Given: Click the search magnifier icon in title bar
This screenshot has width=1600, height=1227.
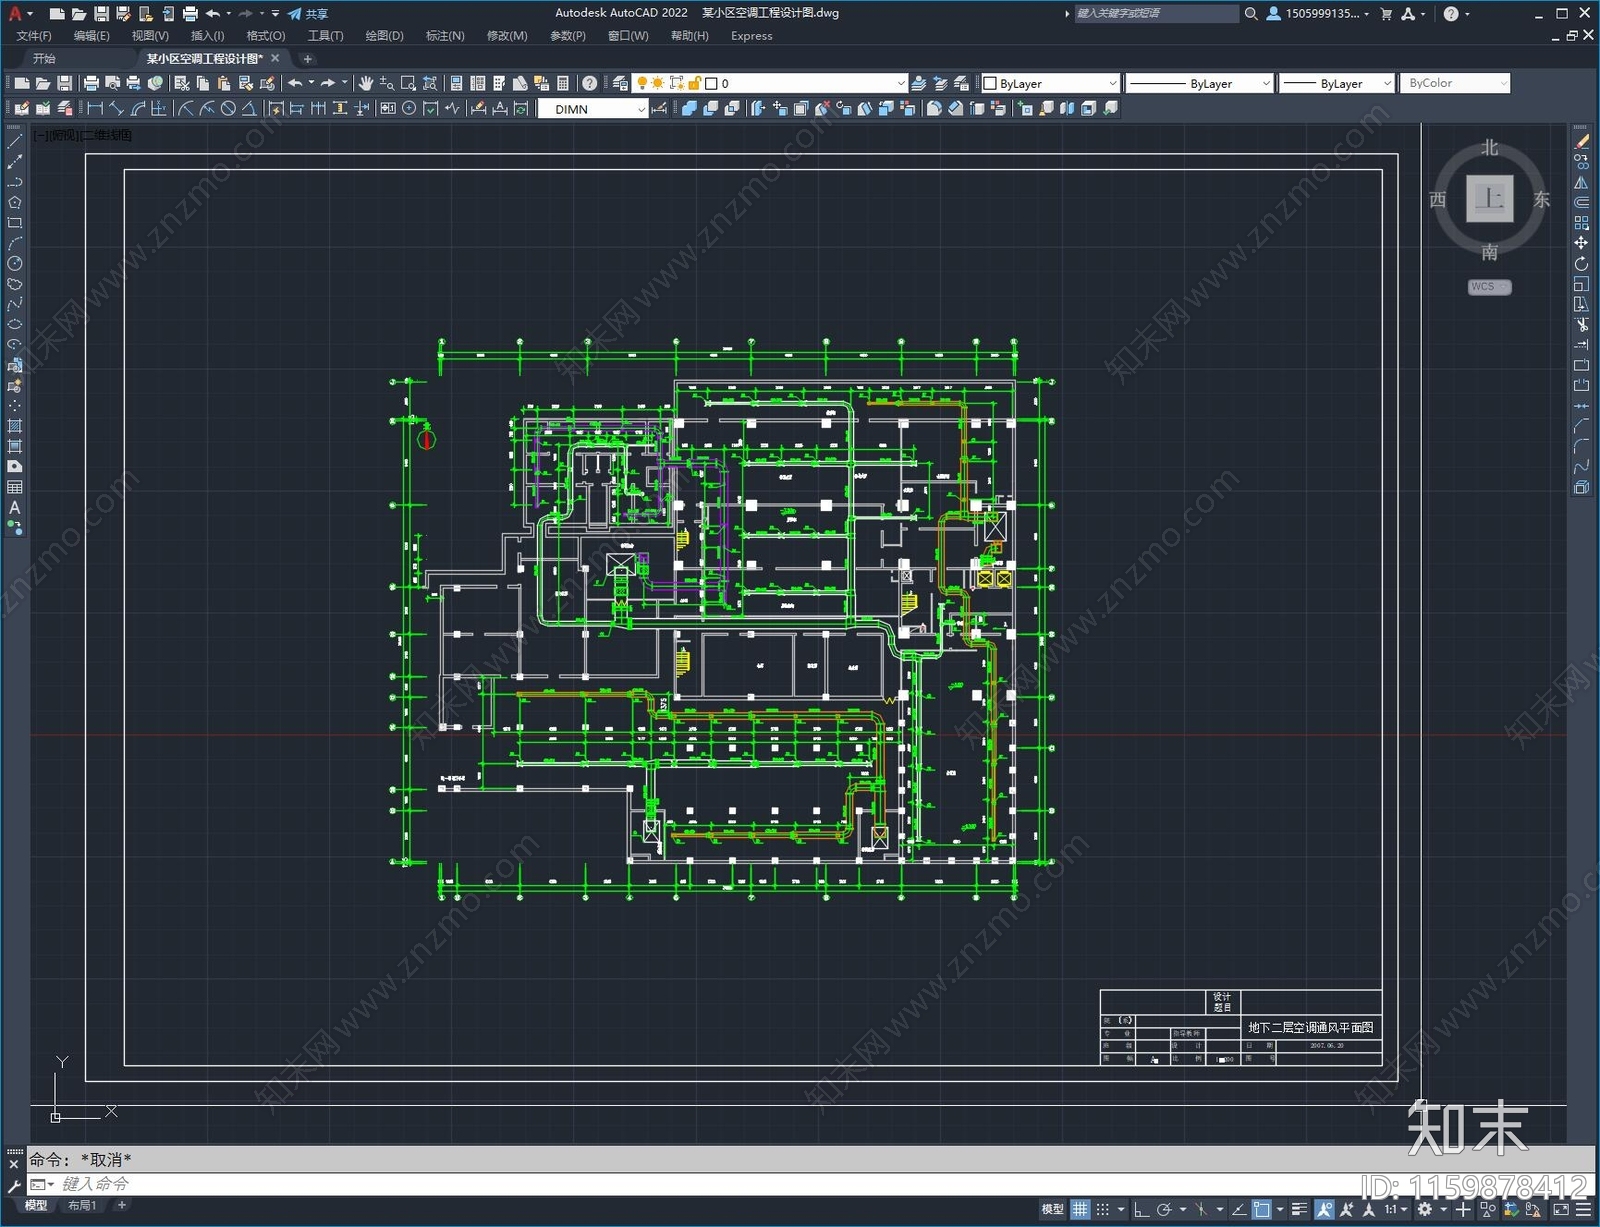Looking at the screenshot, I should [1251, 14].
